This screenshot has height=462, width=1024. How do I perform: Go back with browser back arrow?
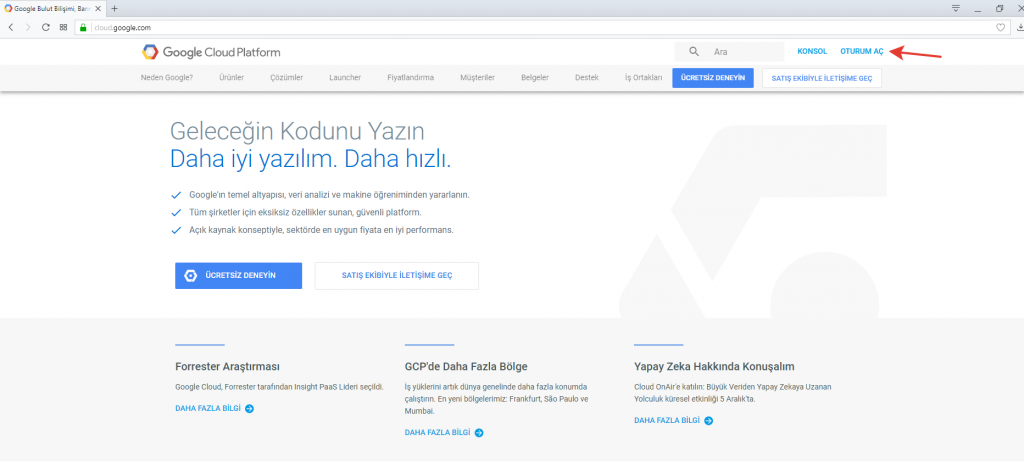[11, 27]
